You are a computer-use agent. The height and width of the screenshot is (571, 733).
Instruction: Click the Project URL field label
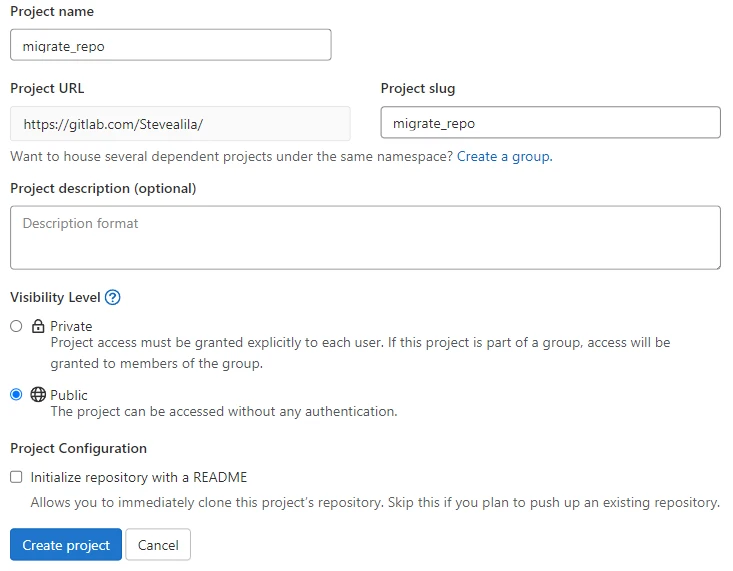pyautogui.click(x=47, y=89)
